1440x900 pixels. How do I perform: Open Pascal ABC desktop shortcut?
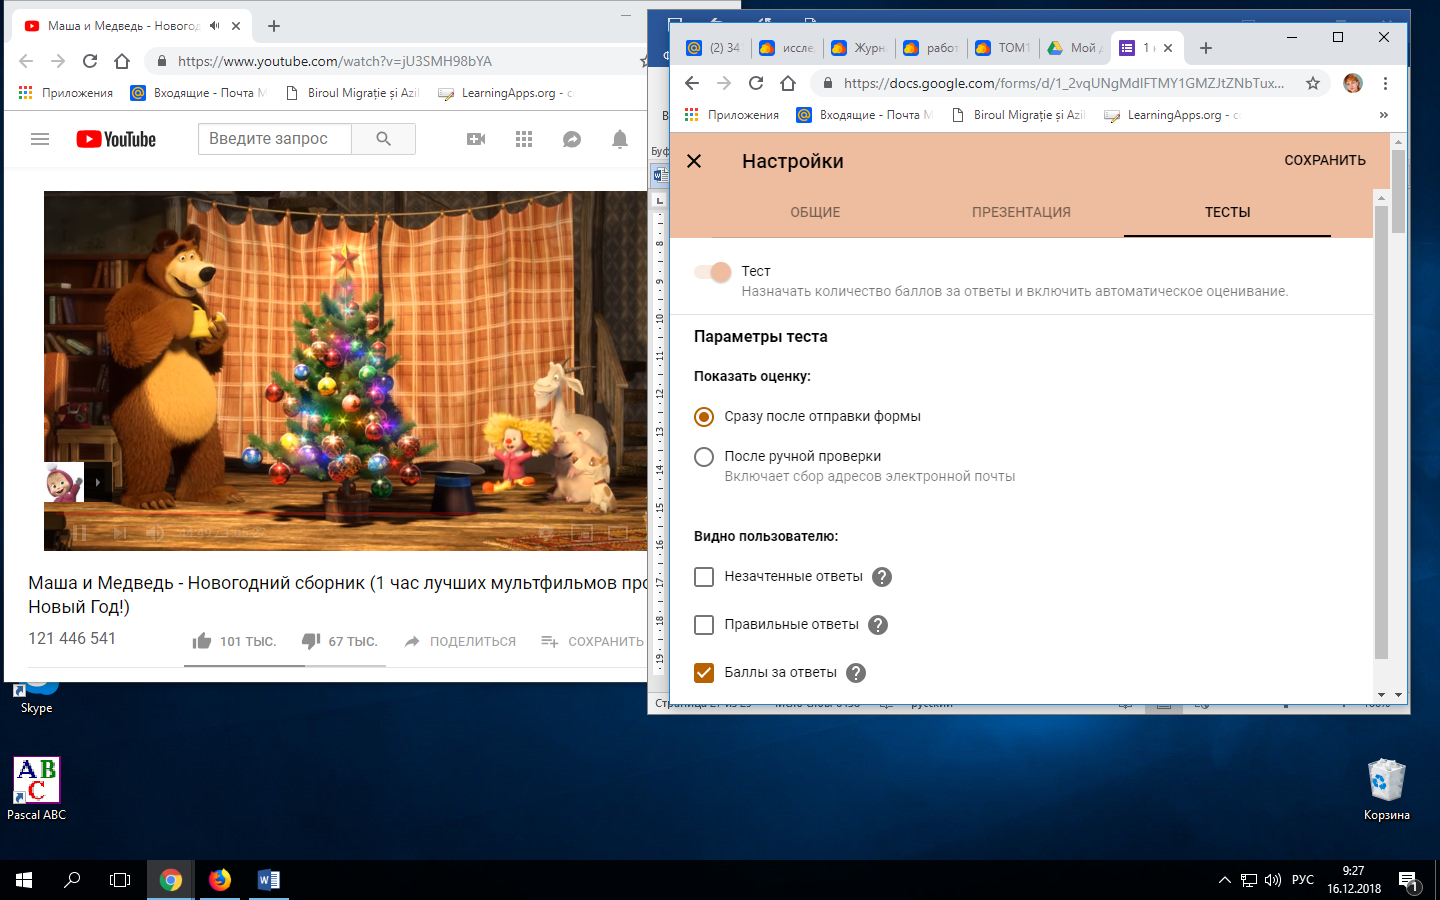click(37, 789)
